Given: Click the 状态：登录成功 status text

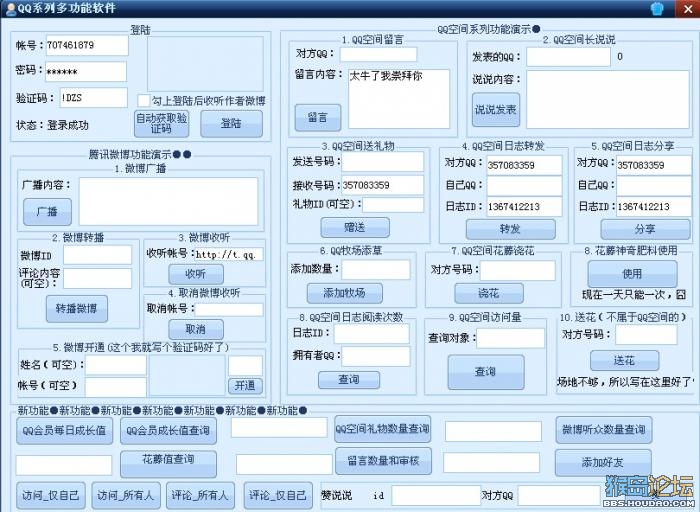Looking at the screenshot, I should pyautogui.click(x=52, y=125).
